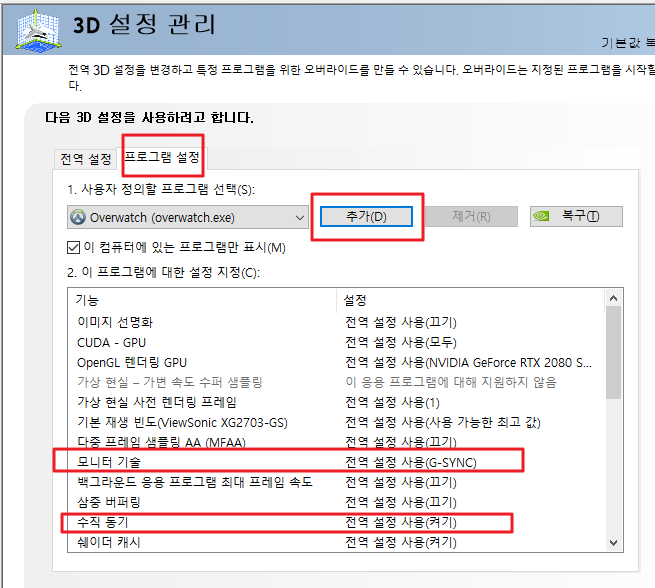Click the settings list scrollbar thumb
Screen dimensions: 655x588
click(x=613, y=353)
